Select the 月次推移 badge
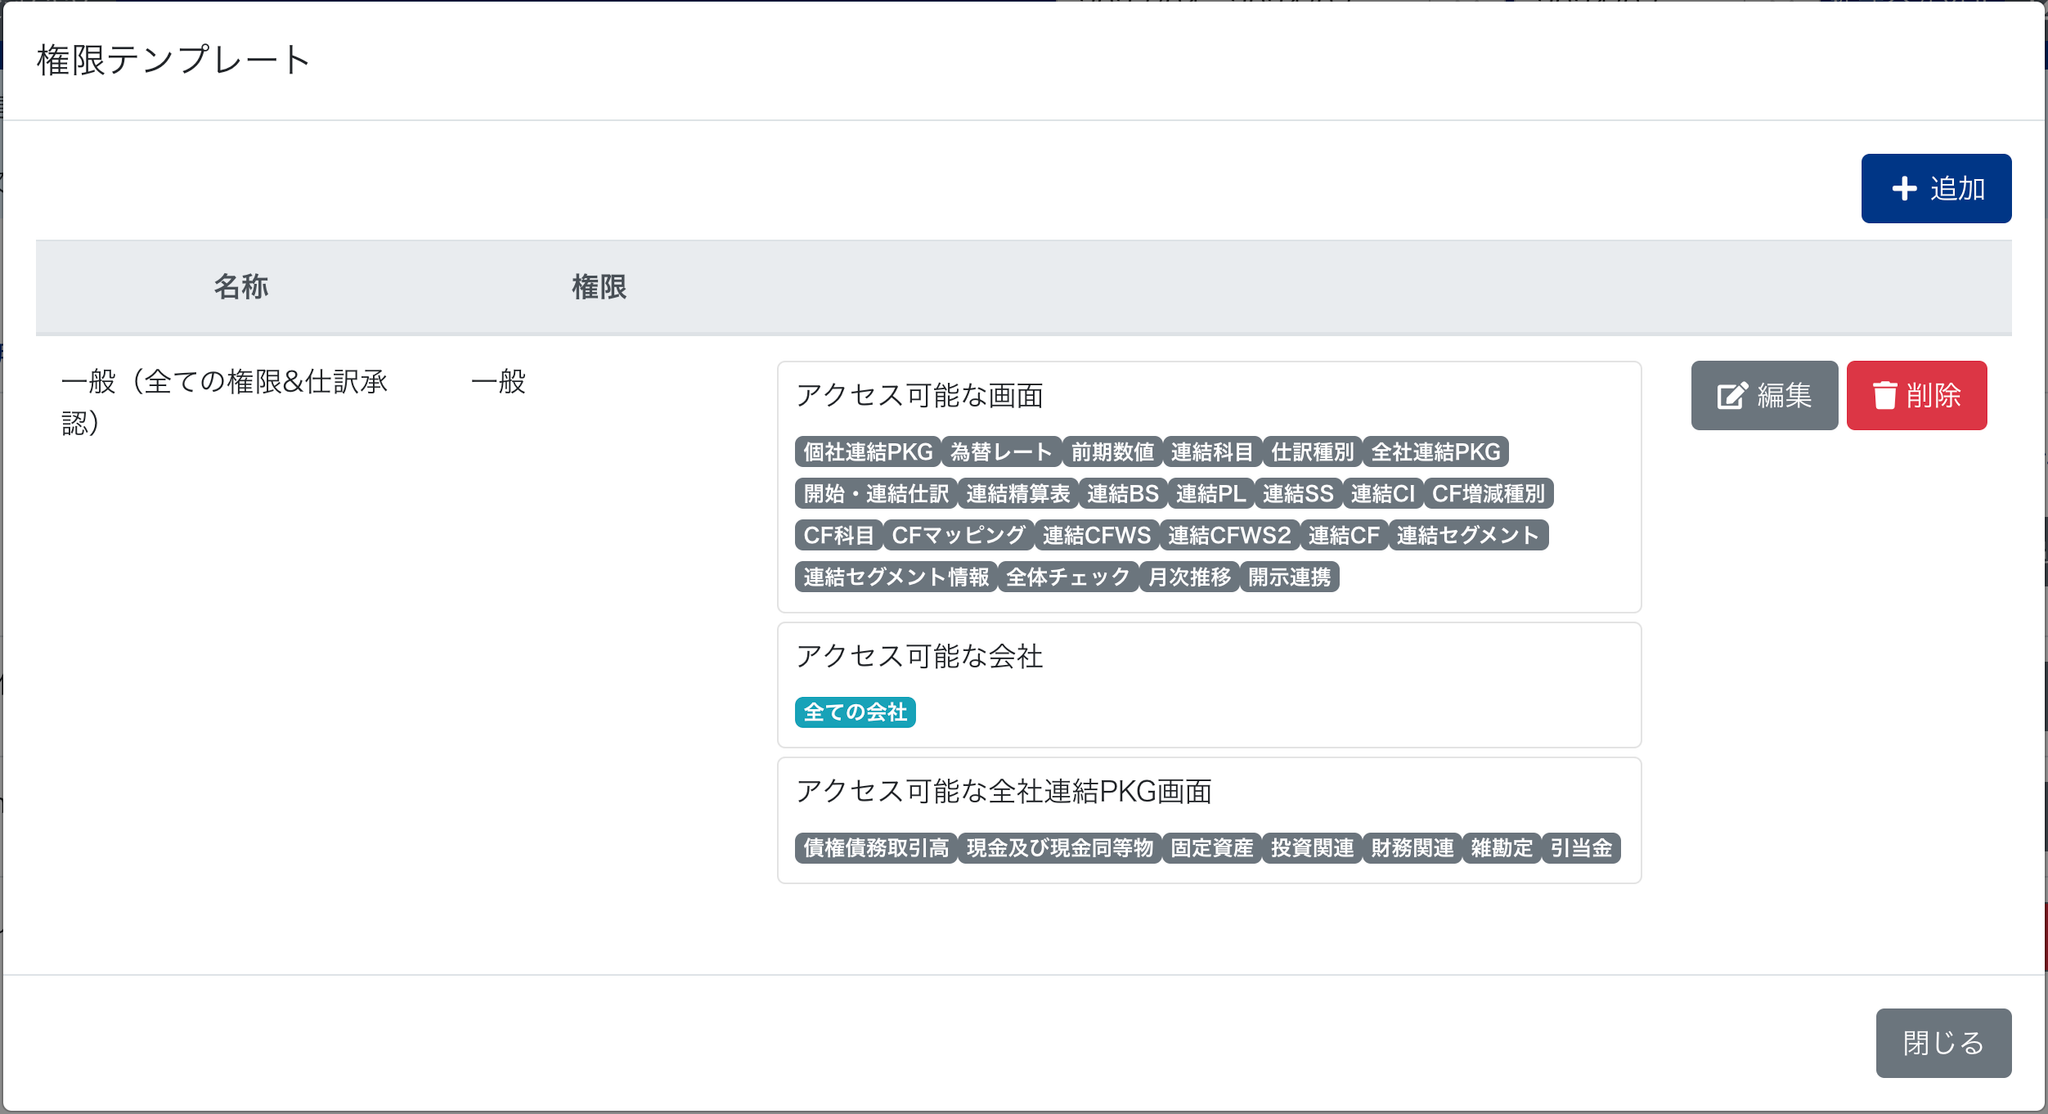The height and width of the screenshot is (1114, 2048). click(1189, 577)
